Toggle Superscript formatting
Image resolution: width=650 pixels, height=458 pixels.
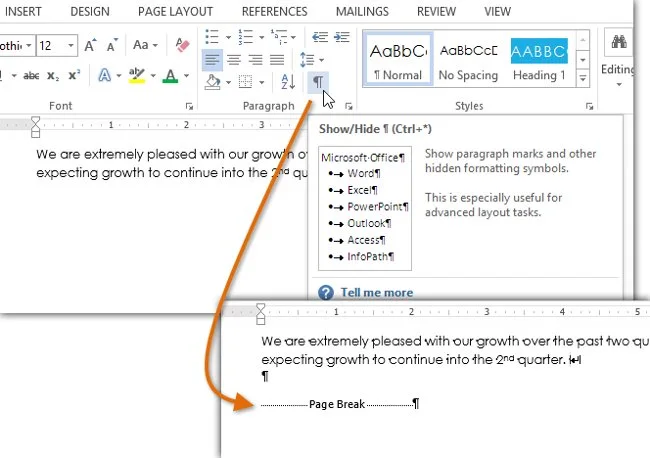(x=74, y=75)
